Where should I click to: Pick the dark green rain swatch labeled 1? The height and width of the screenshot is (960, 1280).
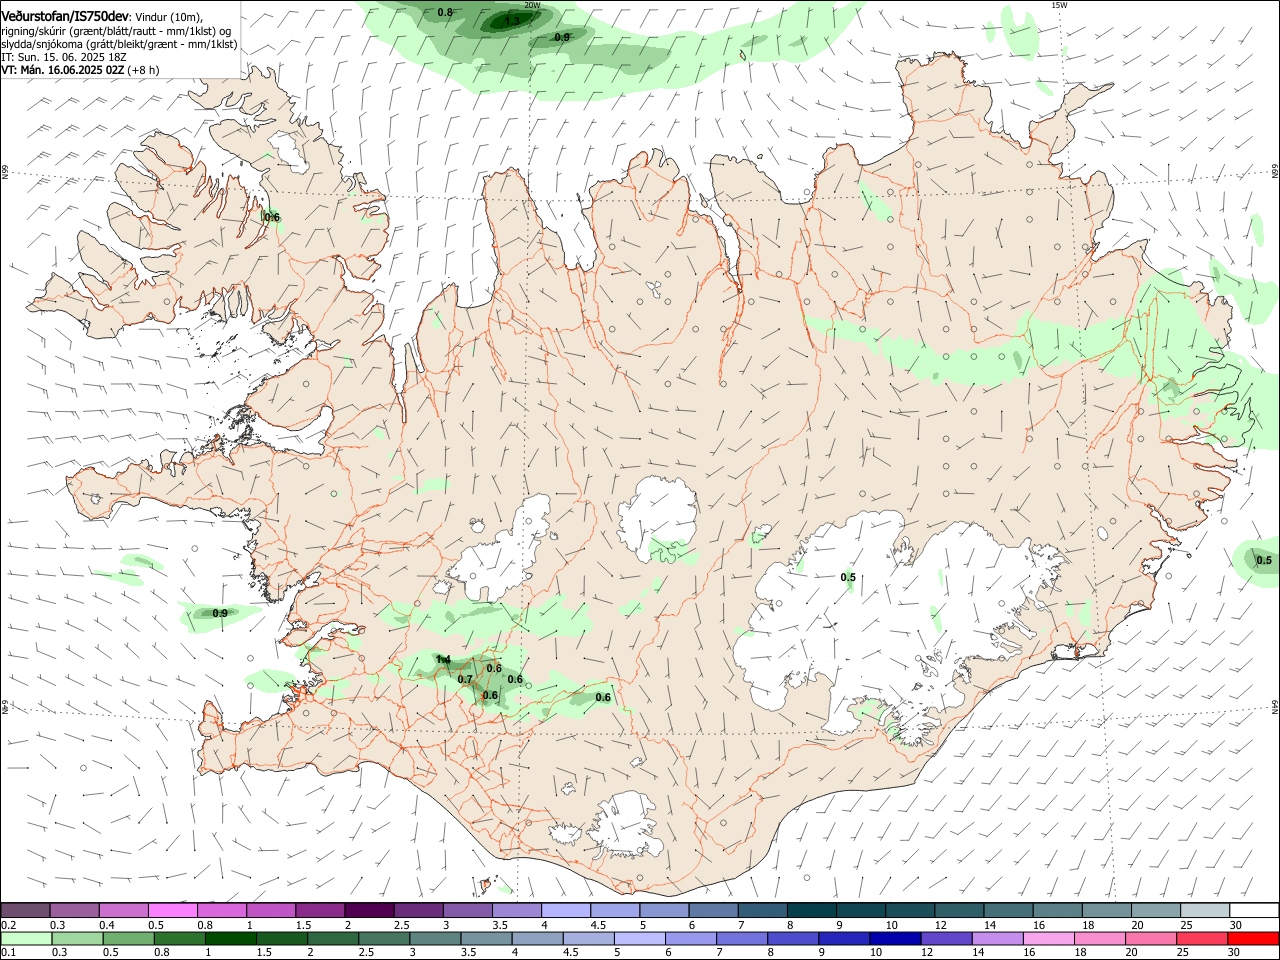point(230,939)
